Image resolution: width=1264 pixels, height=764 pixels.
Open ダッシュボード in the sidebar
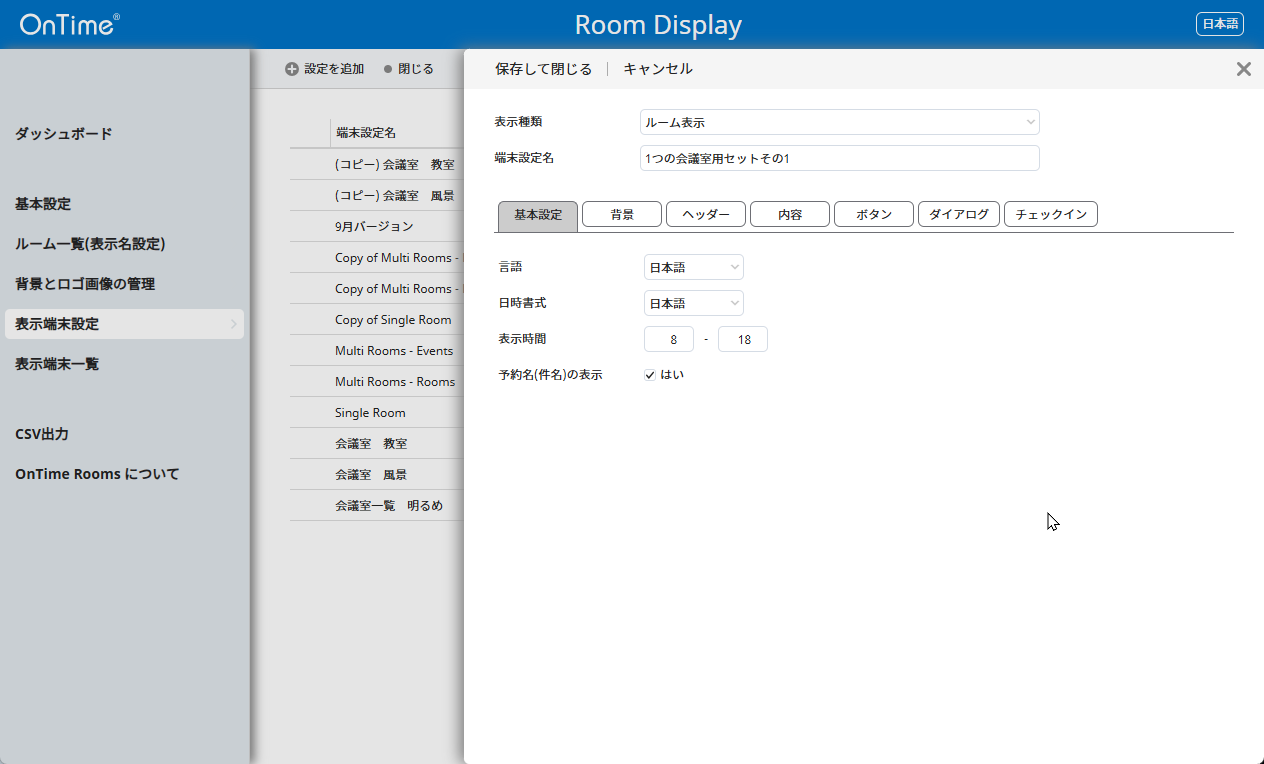coord(64,134)
